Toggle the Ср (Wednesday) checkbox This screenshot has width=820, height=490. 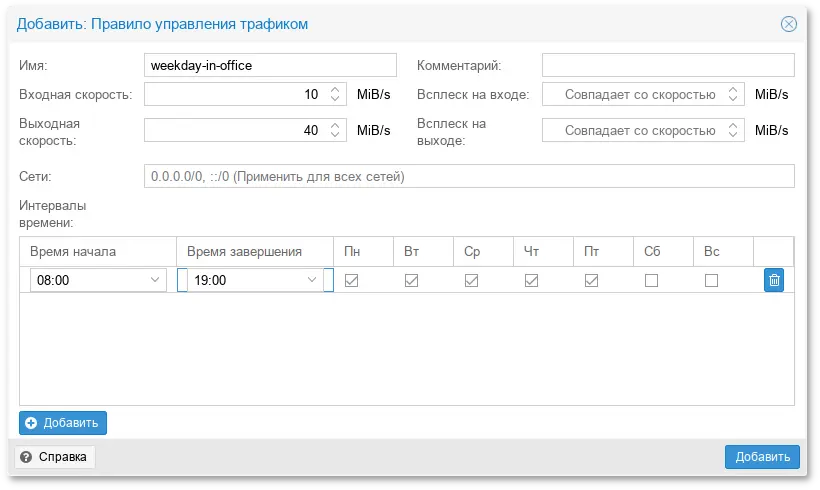[x=471, y=280]
